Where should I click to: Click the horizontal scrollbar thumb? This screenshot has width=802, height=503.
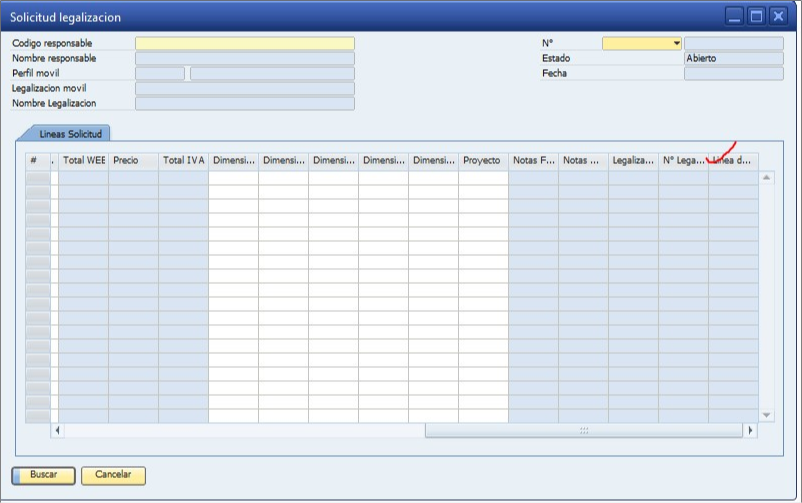[584, 430]
